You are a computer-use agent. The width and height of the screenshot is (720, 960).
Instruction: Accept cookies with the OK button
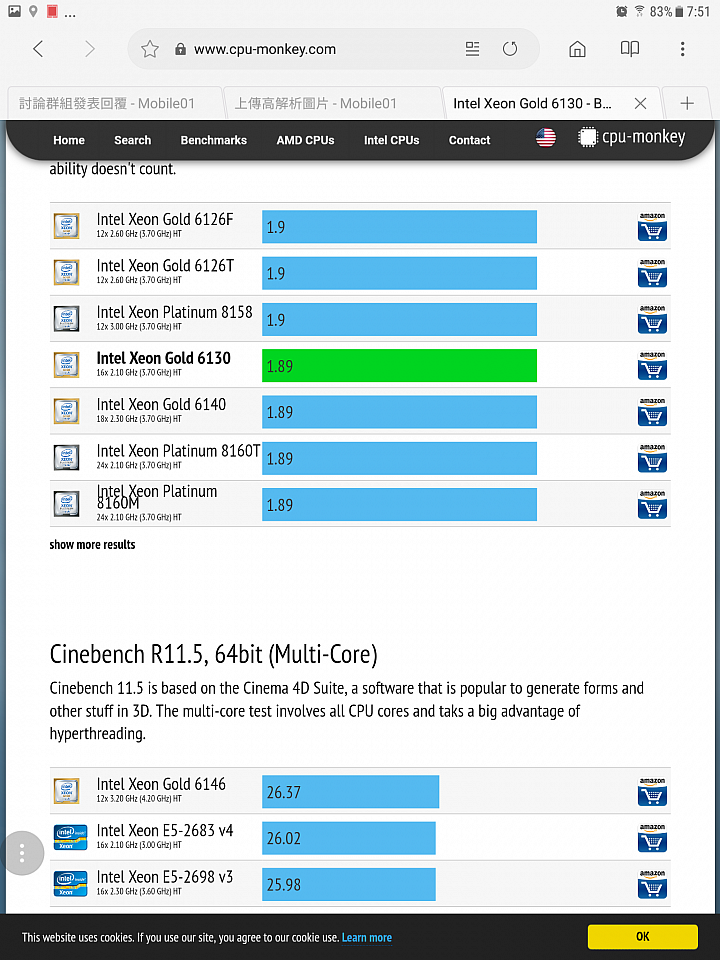click(642, 936)
